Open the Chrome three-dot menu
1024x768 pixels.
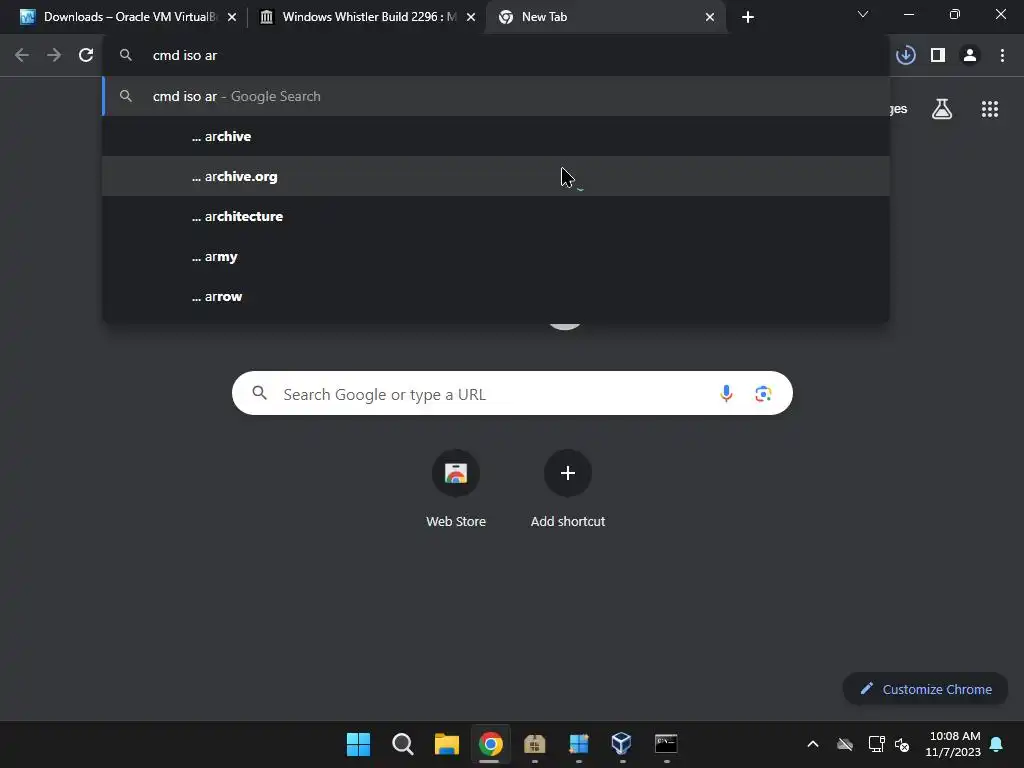point(1002,56)
